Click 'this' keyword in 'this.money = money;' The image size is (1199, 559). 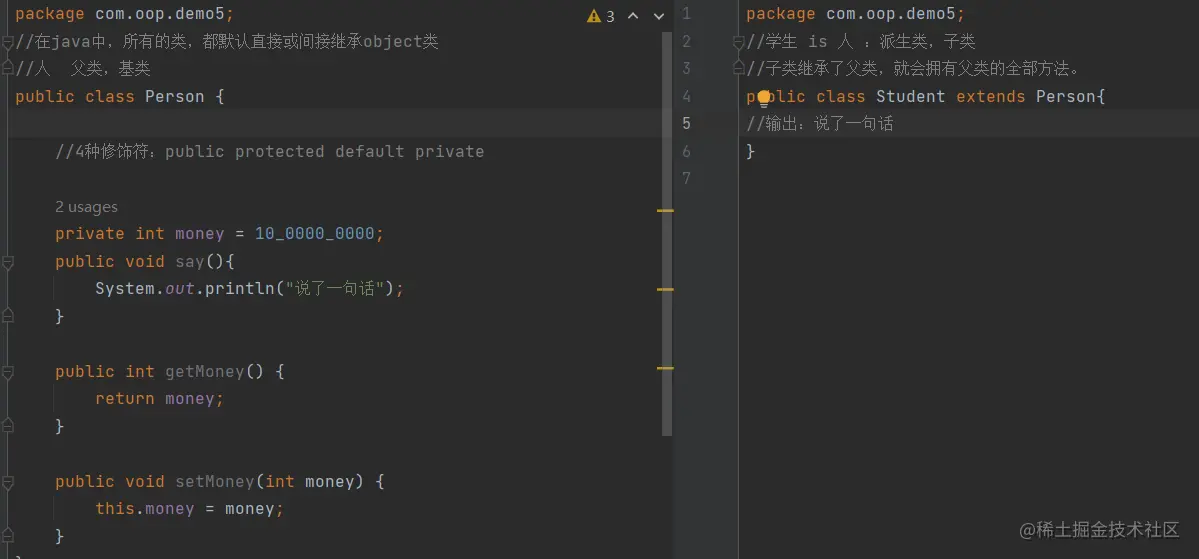click(115, 509)
